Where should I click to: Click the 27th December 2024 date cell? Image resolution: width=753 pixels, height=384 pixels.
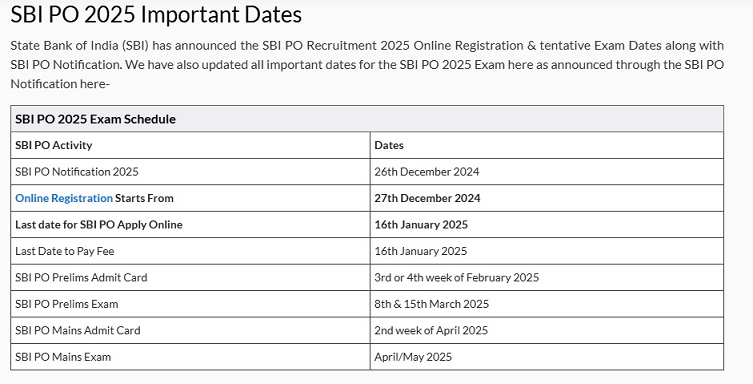547,198
